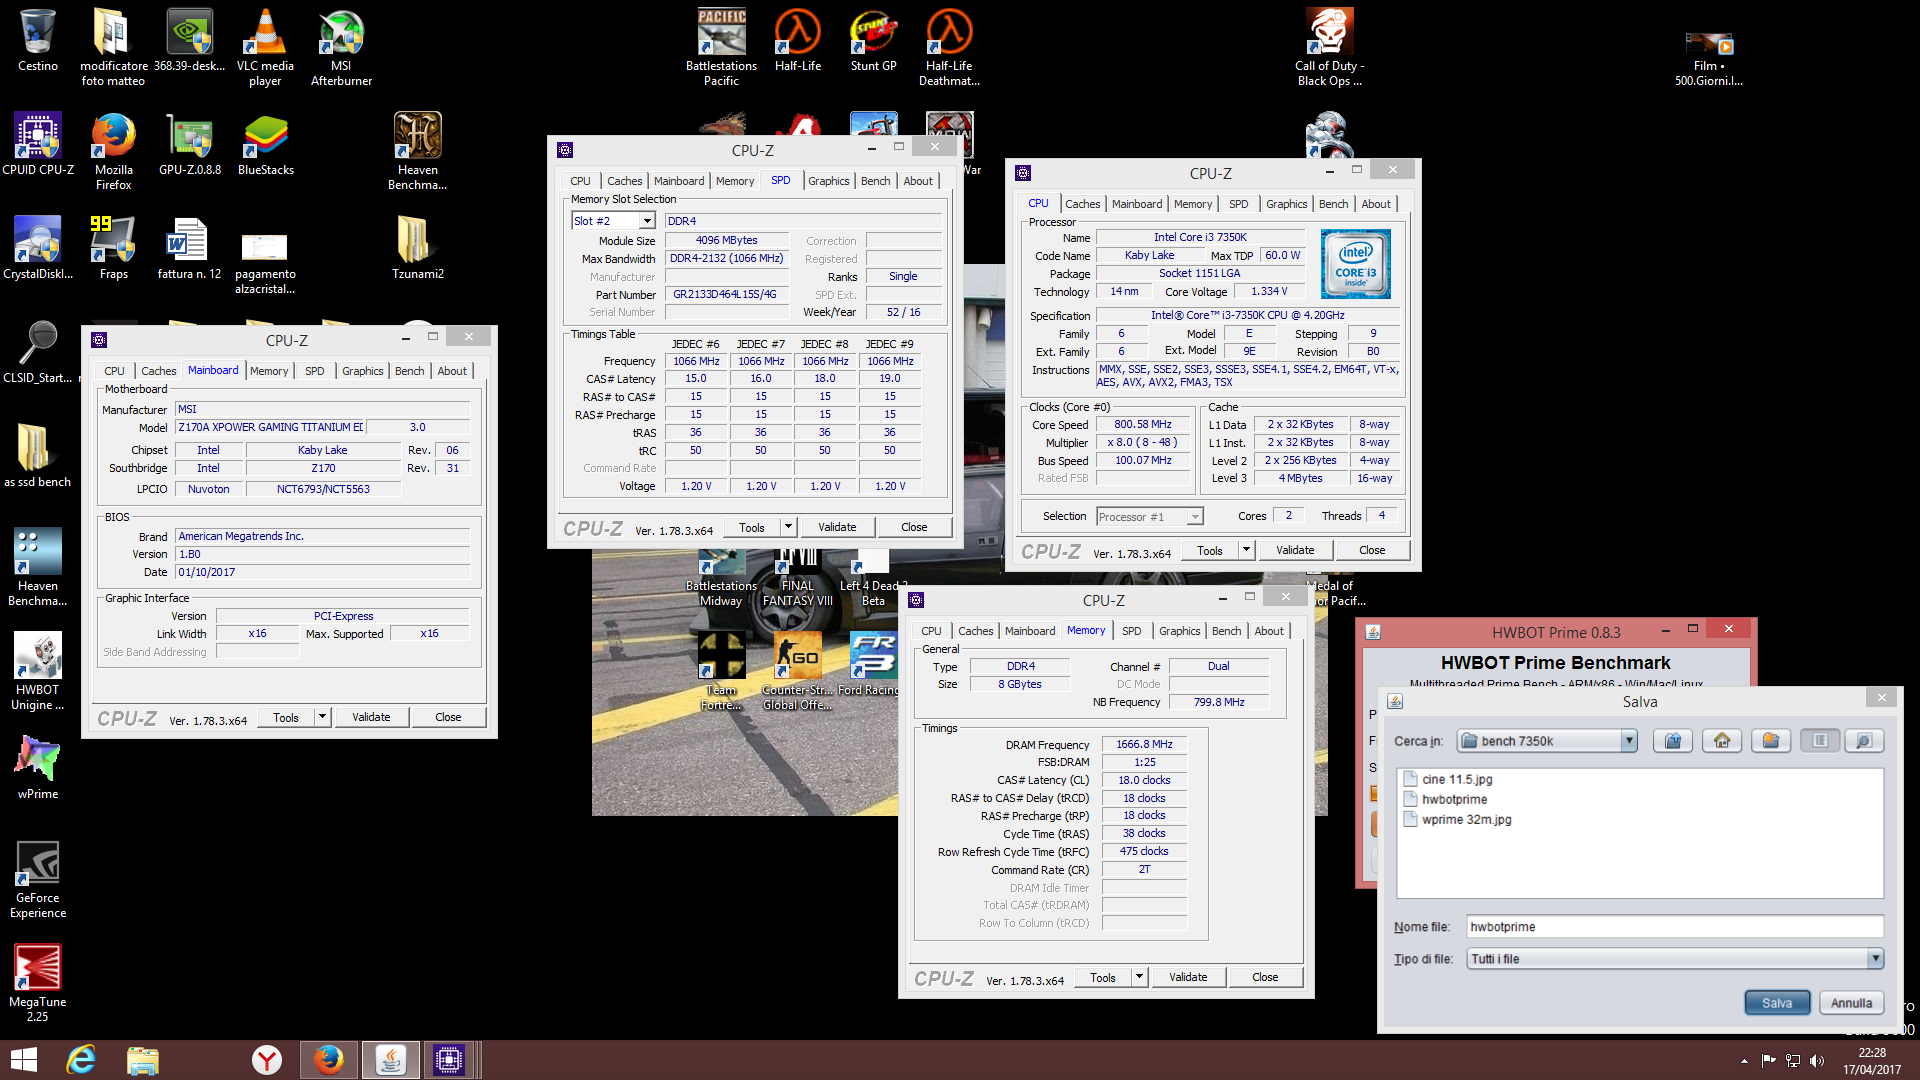Select the Mozilla Firefox desktop icon

[x=114, y=152]
